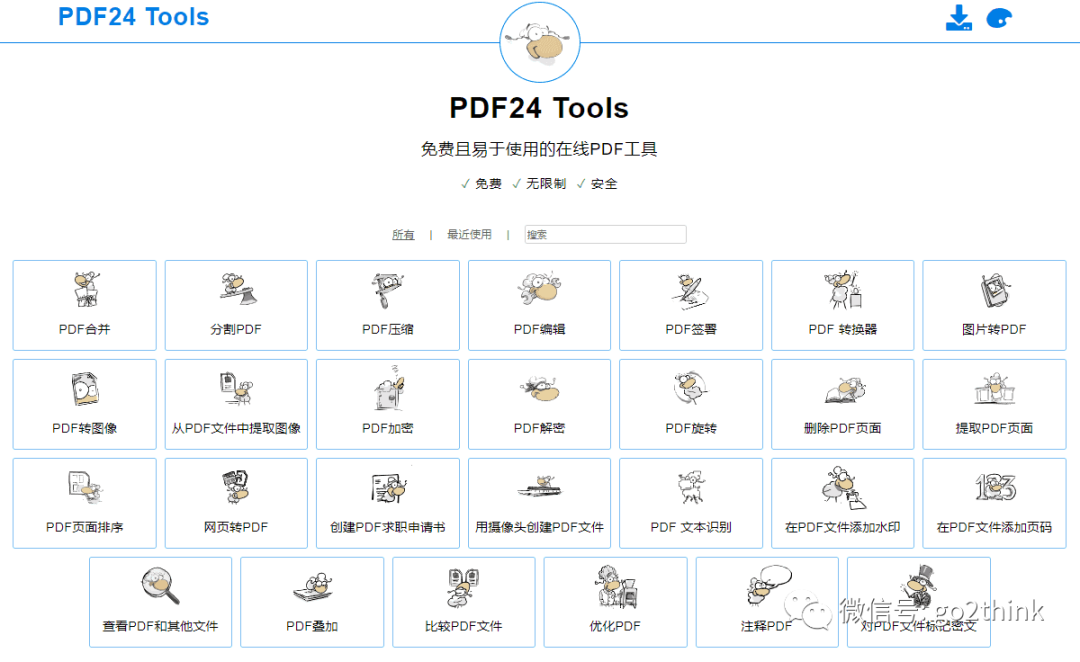Screen dimensions: 1080x662
Task: Open 查看PDF和其他文件 tool card
Action: [x=160, y=602]
